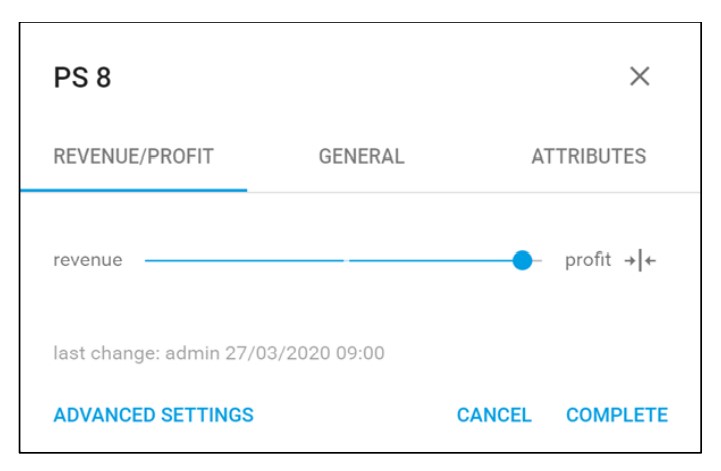Click the vertical bar in the centering icon
Image resolution: width=721 pixels, height=471 pixels.
(640, 261)
